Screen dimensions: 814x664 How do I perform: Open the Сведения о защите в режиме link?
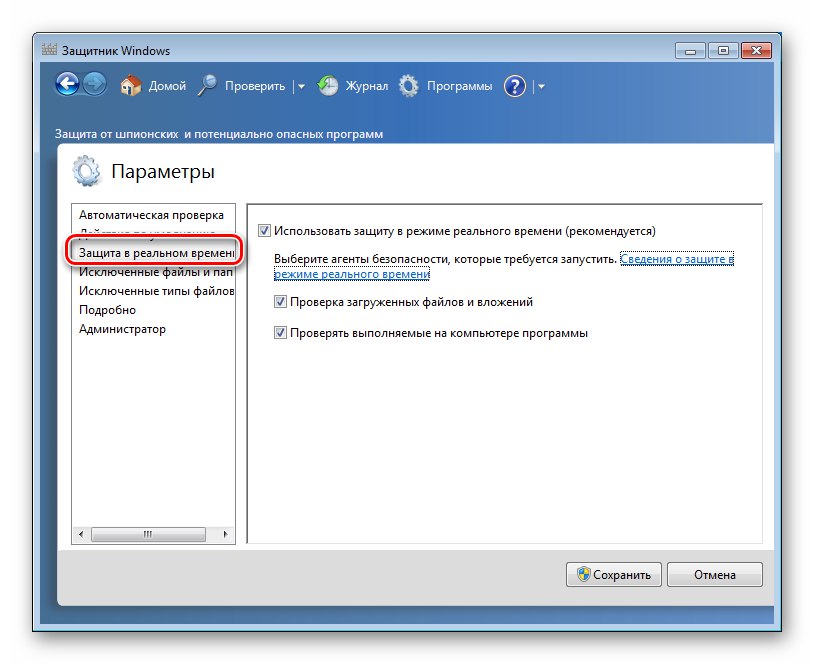coord(677,259)
